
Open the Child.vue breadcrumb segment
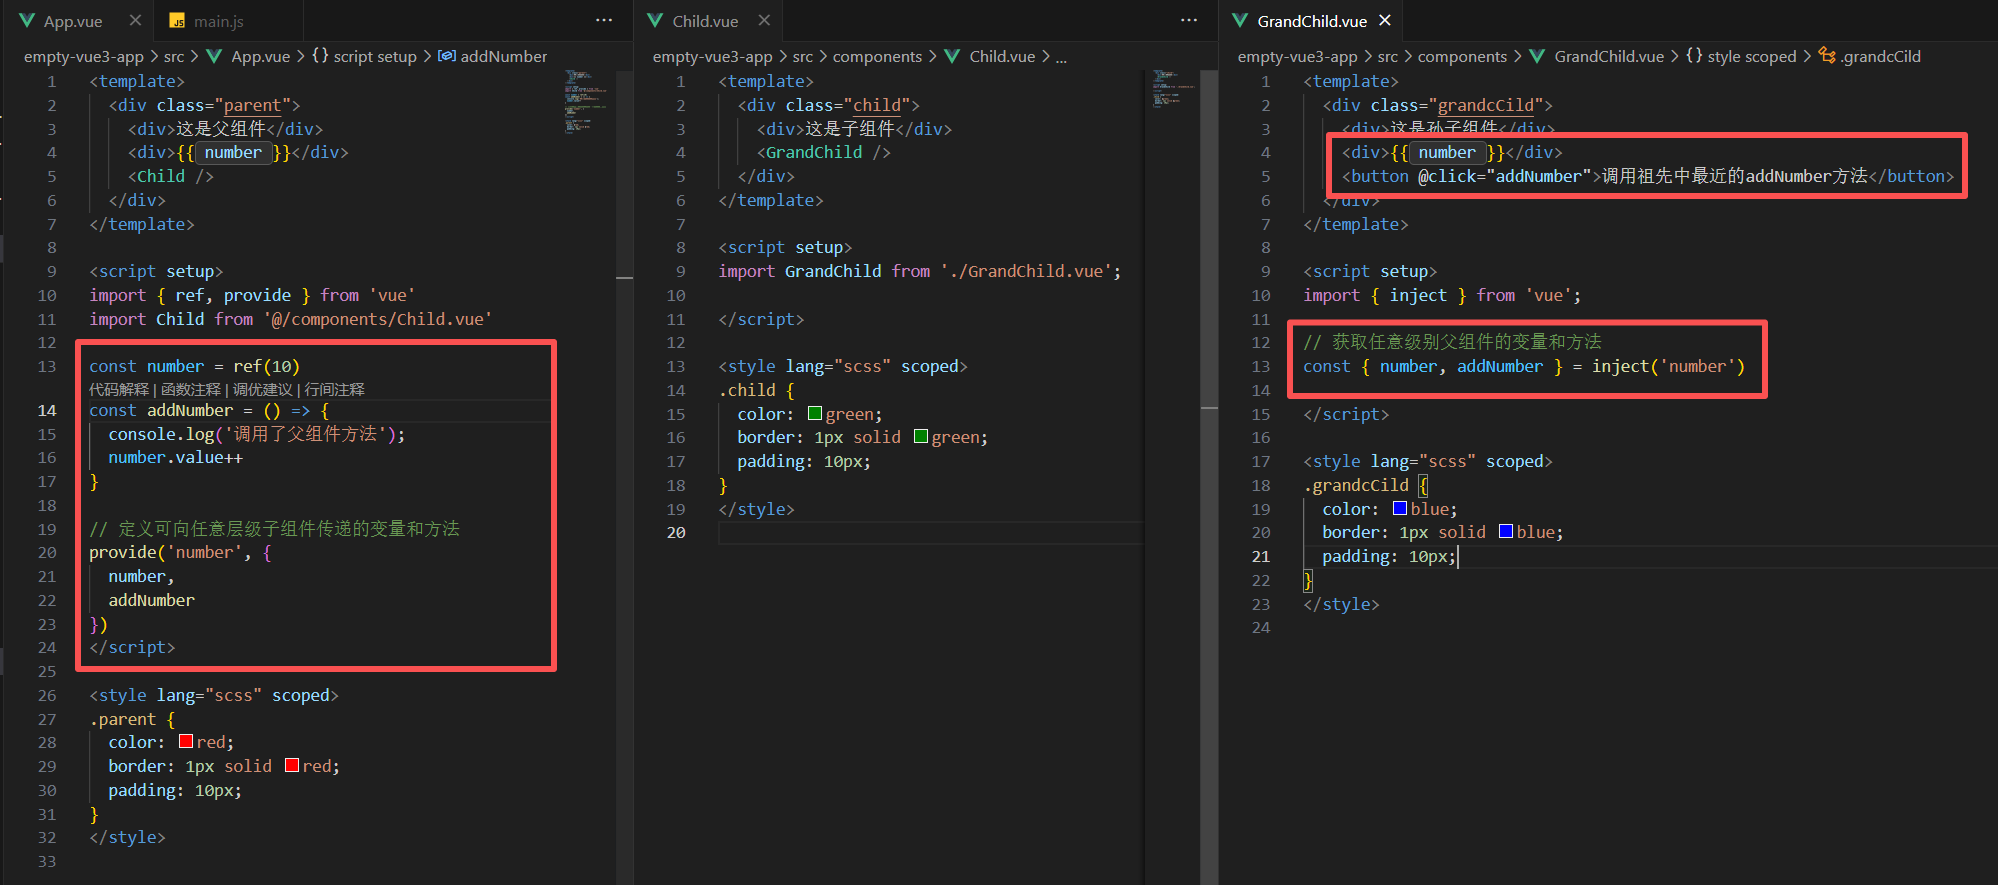(1002, 57)
